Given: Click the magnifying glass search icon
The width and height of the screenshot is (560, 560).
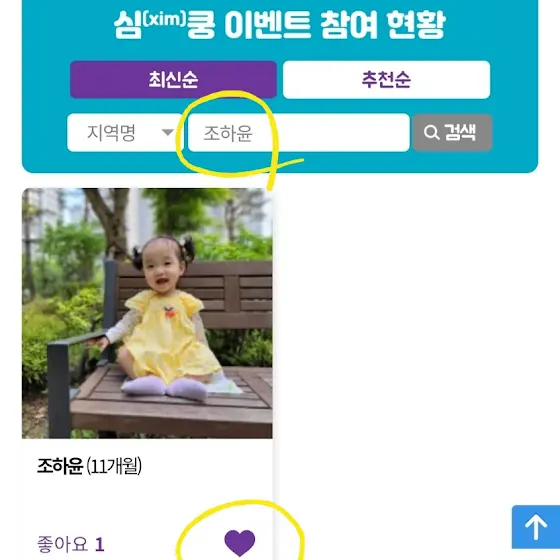Looking at the screenshot, I should 431,132.
